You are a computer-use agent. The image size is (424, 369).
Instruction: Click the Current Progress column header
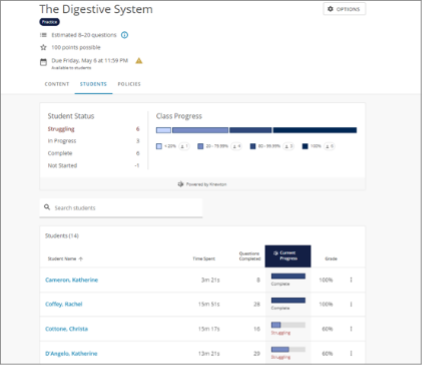pos(288,256)
